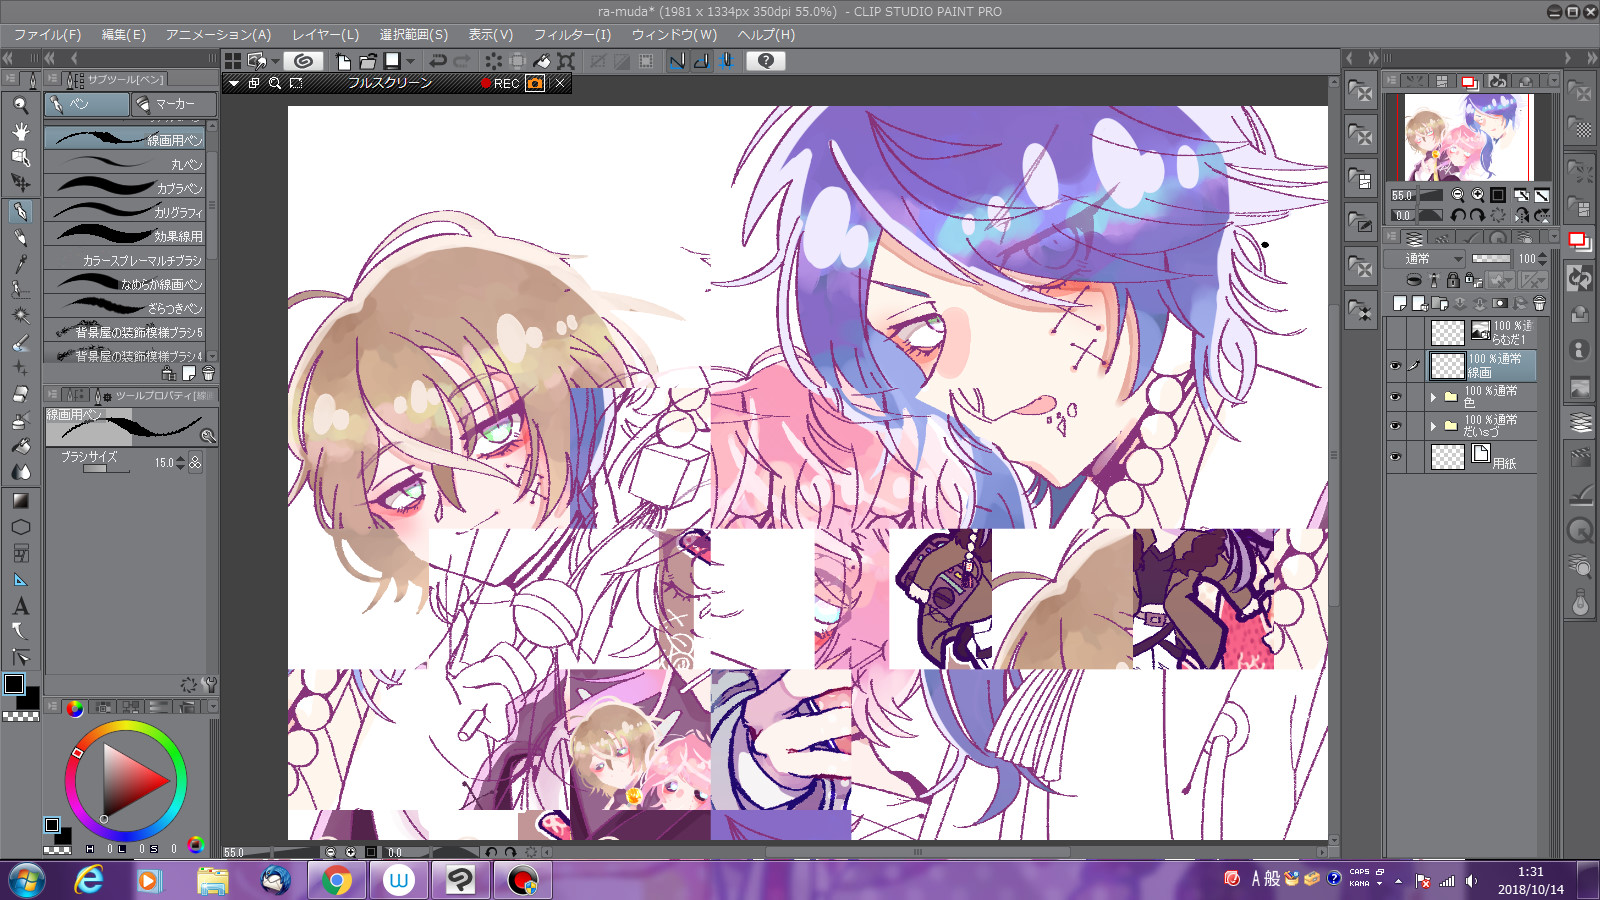Toggle snap to special ruler
Image resolution: width=1600 pixels, height=900 pixels.
[701, 61]
